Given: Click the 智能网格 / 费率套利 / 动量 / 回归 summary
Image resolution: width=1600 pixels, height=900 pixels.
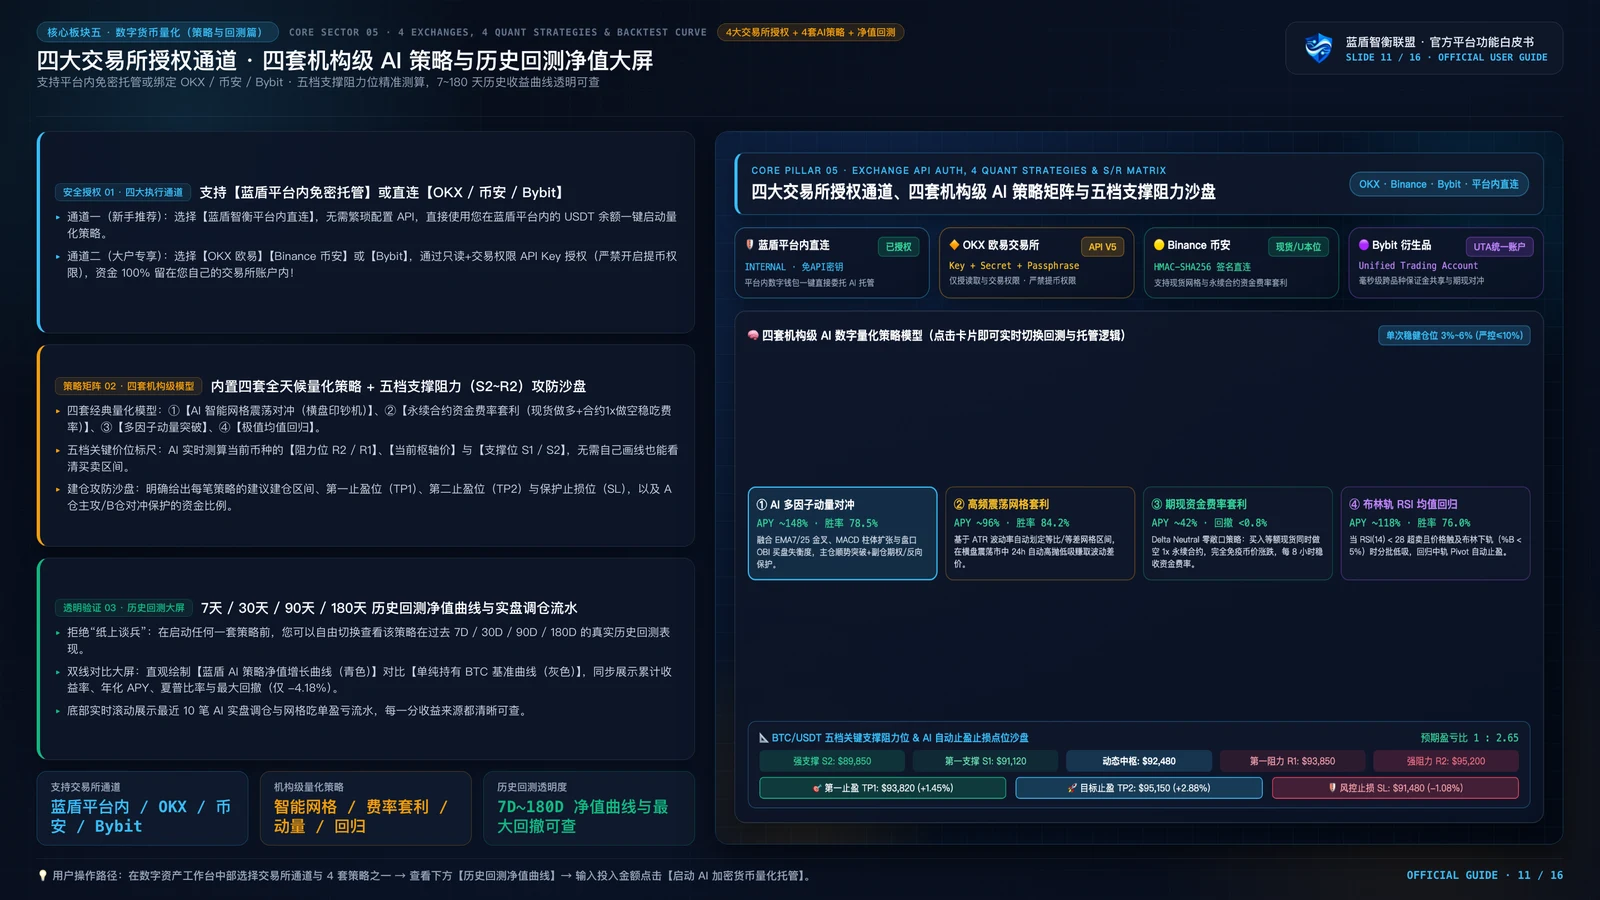Looking at the screenshot, I should coord(365,808).
